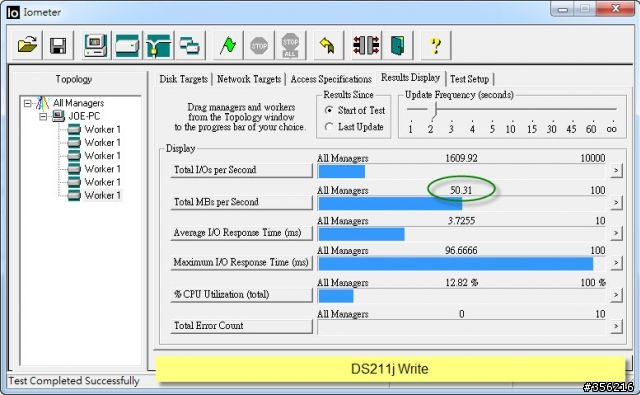Reset workers with the yellow arrow icon

point(328,45)
